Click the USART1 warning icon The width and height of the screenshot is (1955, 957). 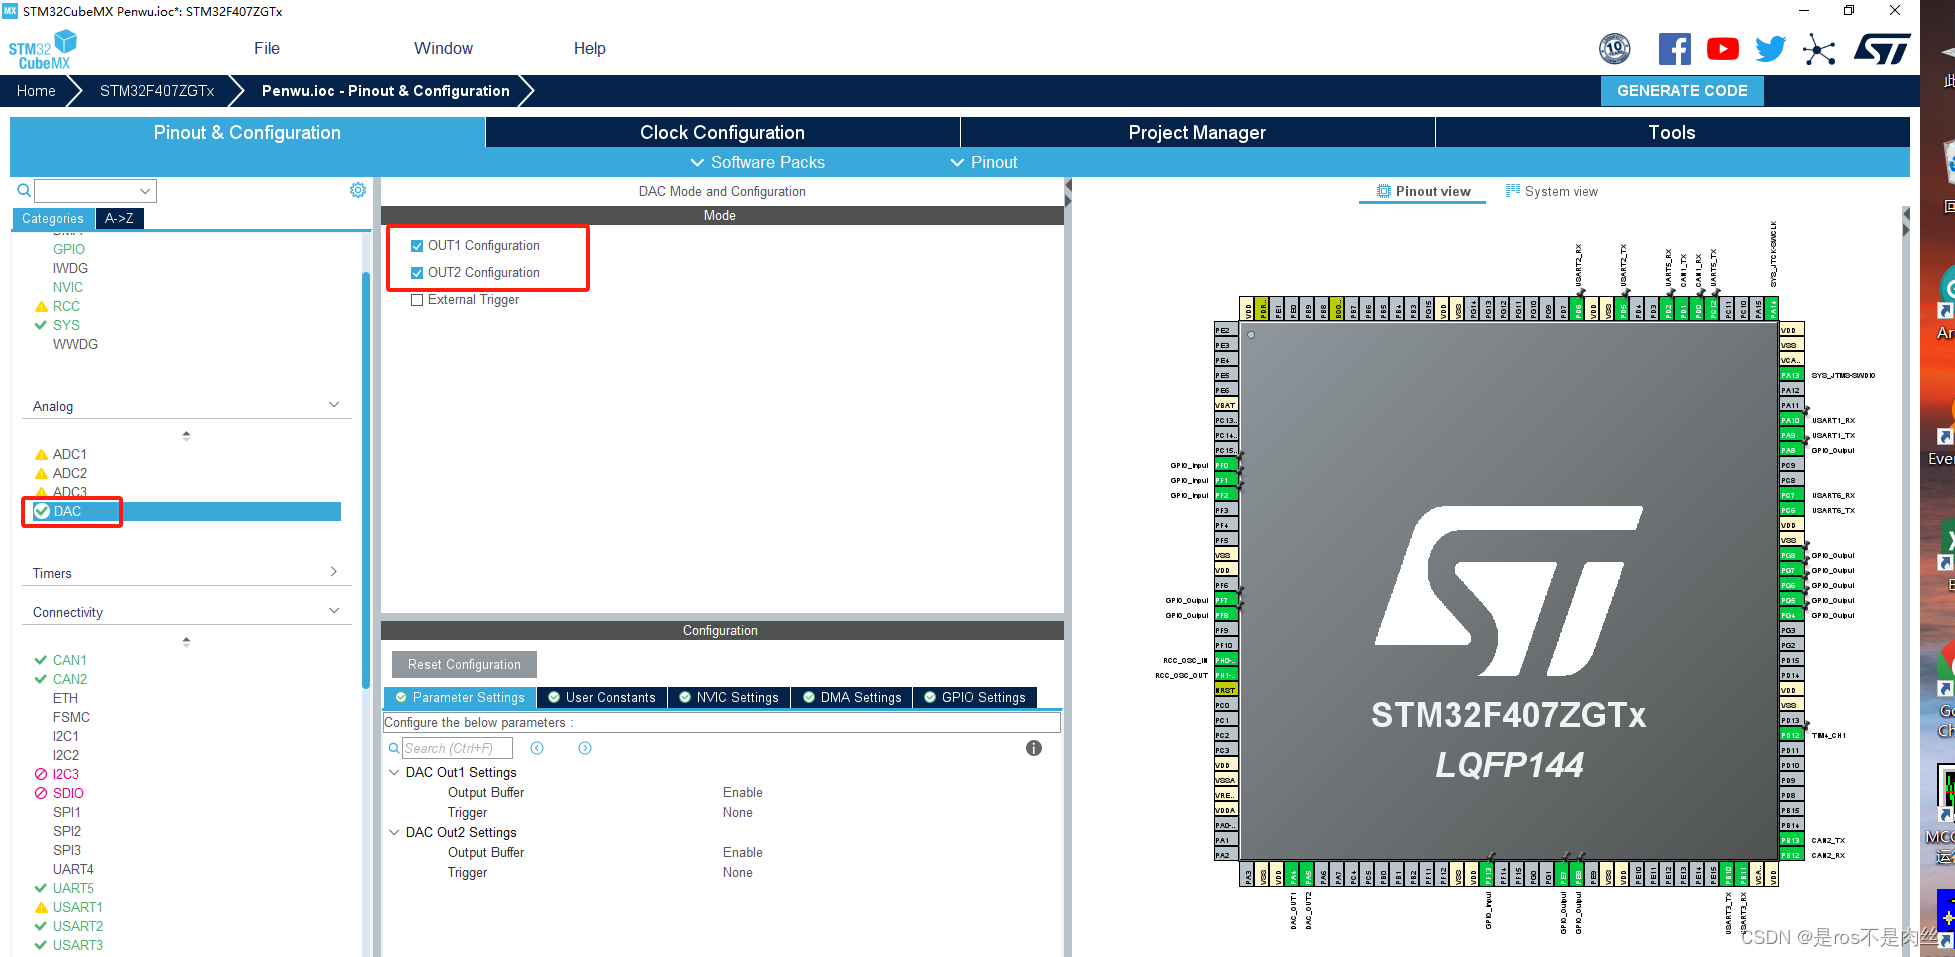(41, 907)
